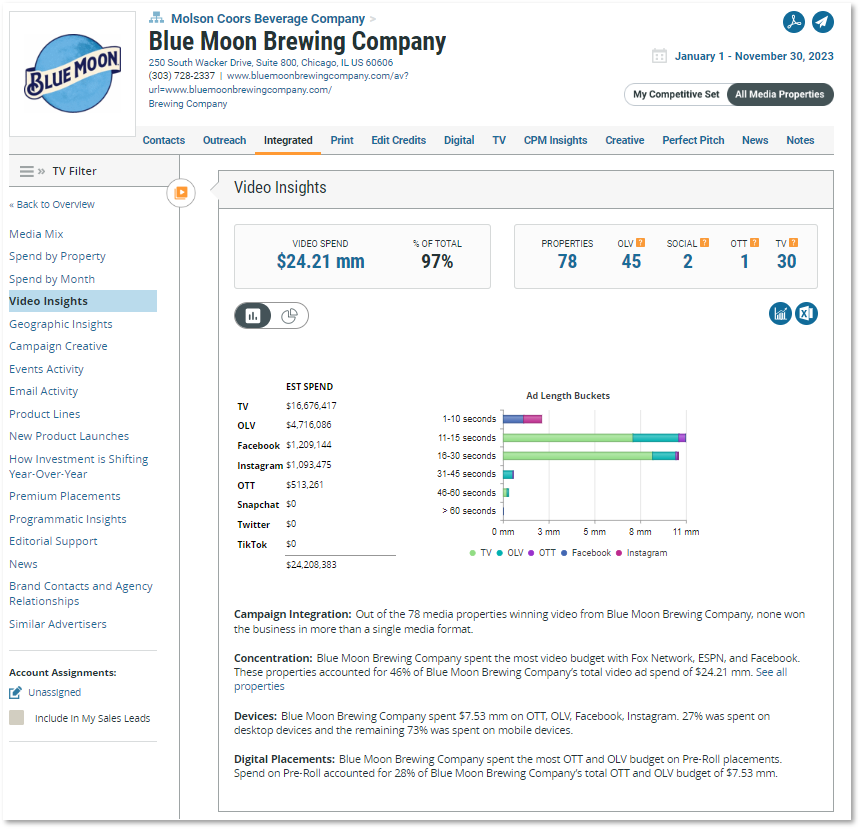Click the OTT help question mark icon
860x829 pixels.
(x=755, y=243)
